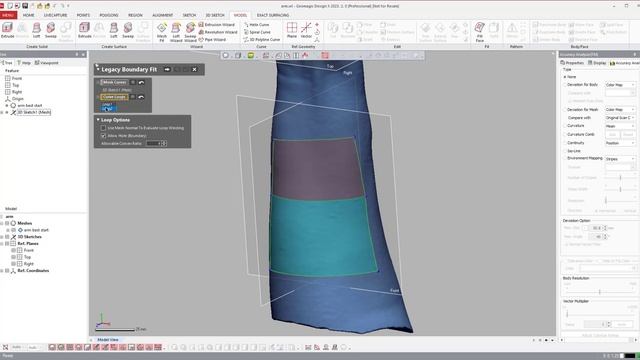Screen dimensions: 640x360
Task: Switch to the 3D SKETCH ribbon tab
Action: click(215, 15)
